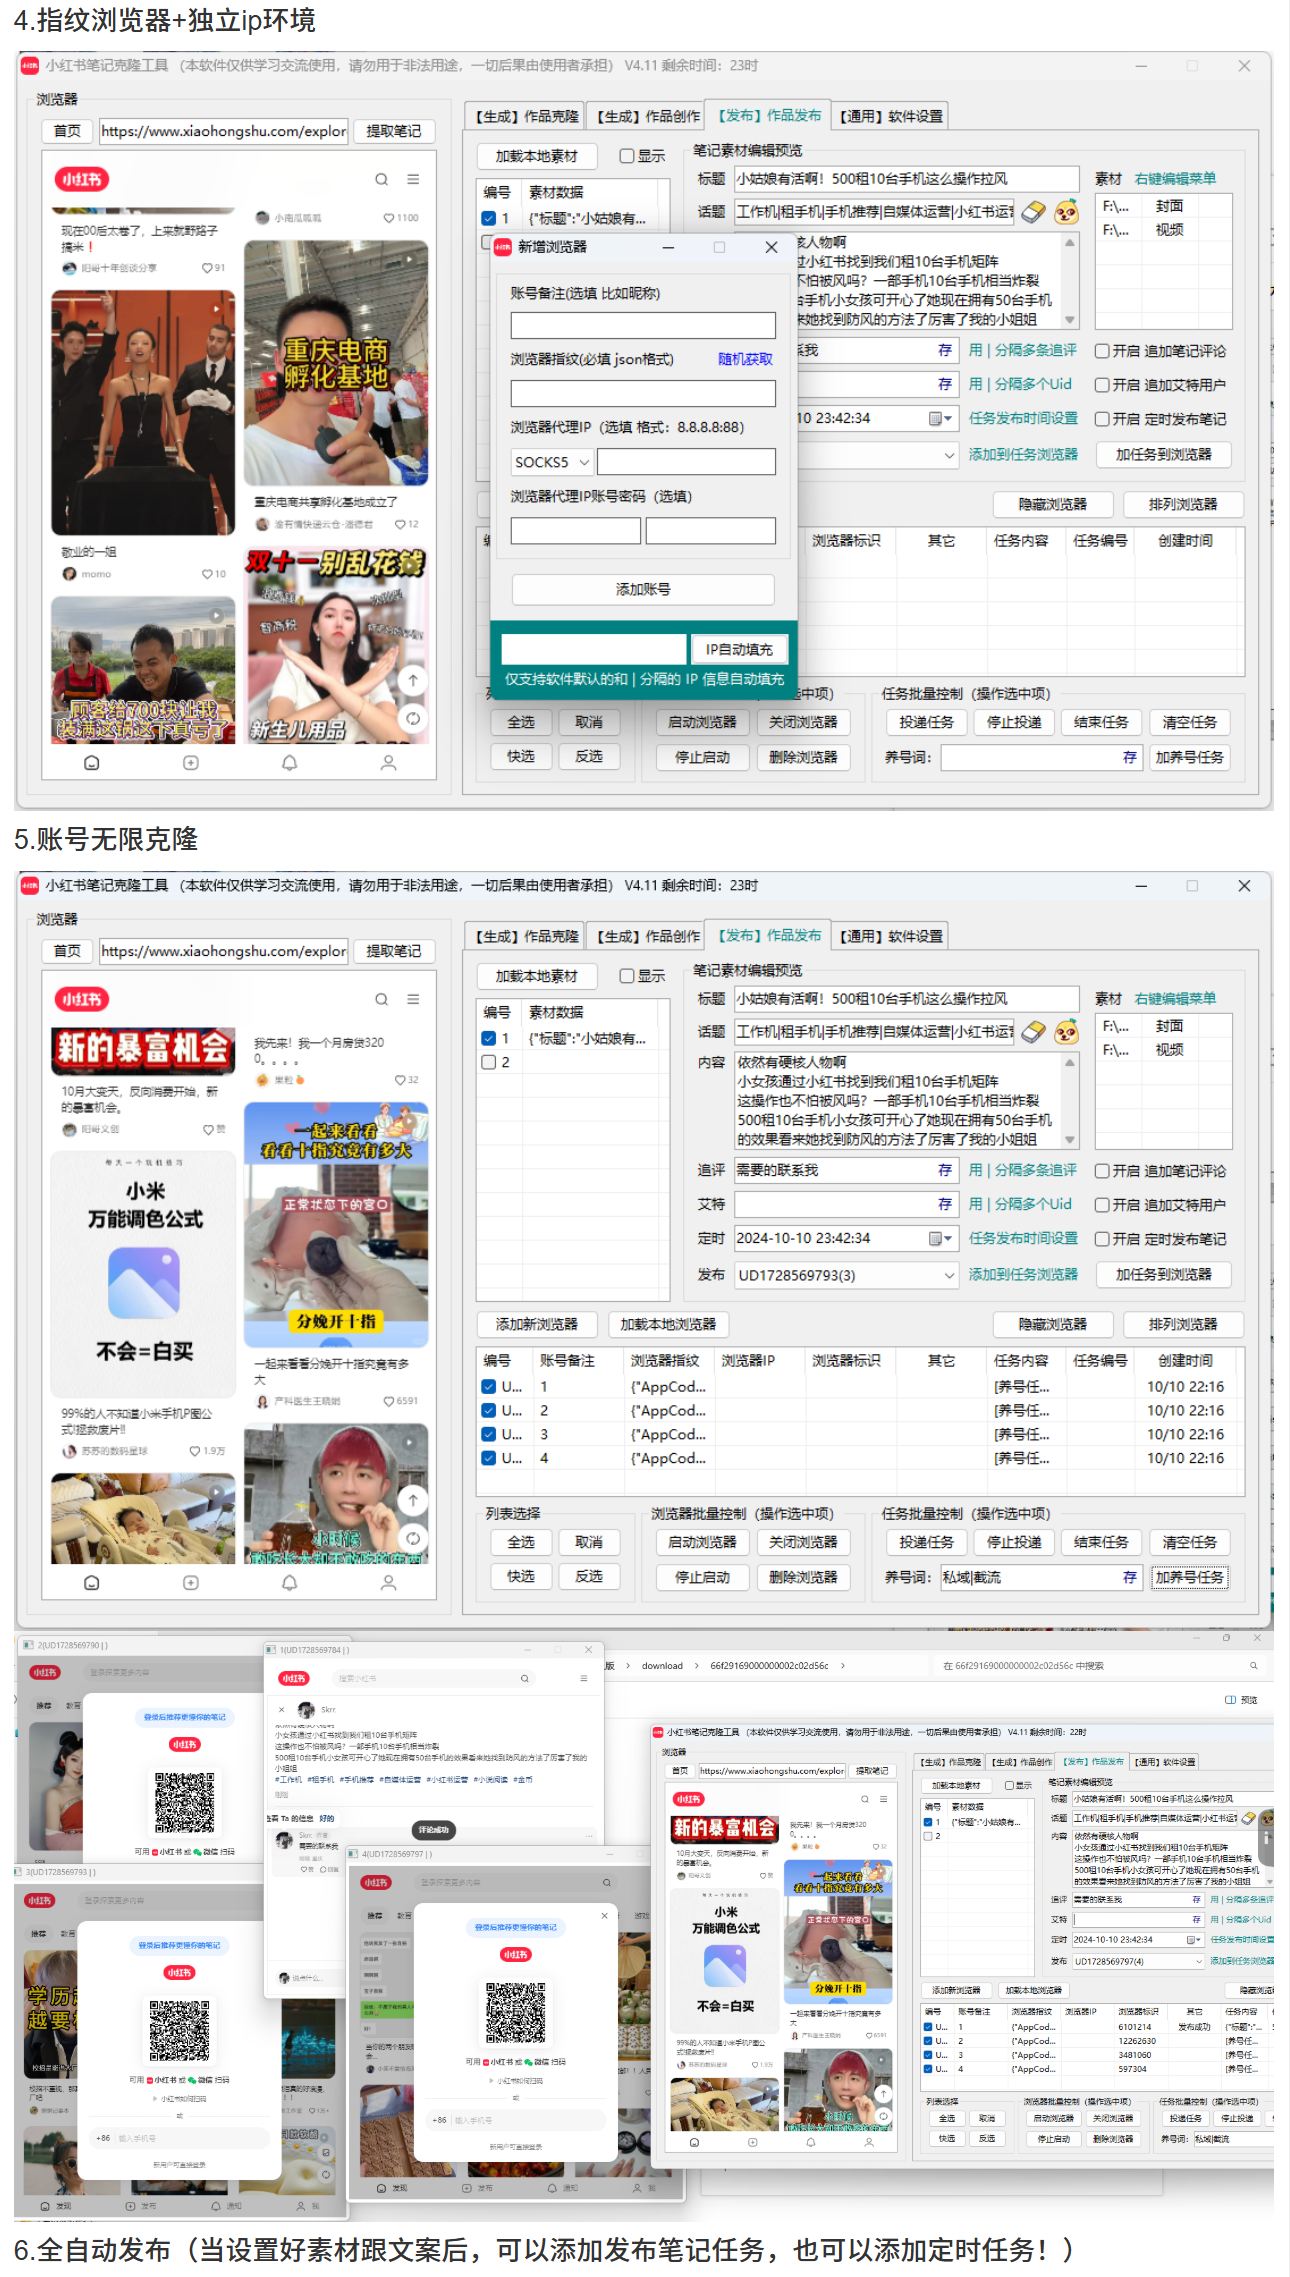Click the emoji face icon beside 话题 in section 5
The height and width of the screenshot is (2277, 1290).
(1066, 1032)
